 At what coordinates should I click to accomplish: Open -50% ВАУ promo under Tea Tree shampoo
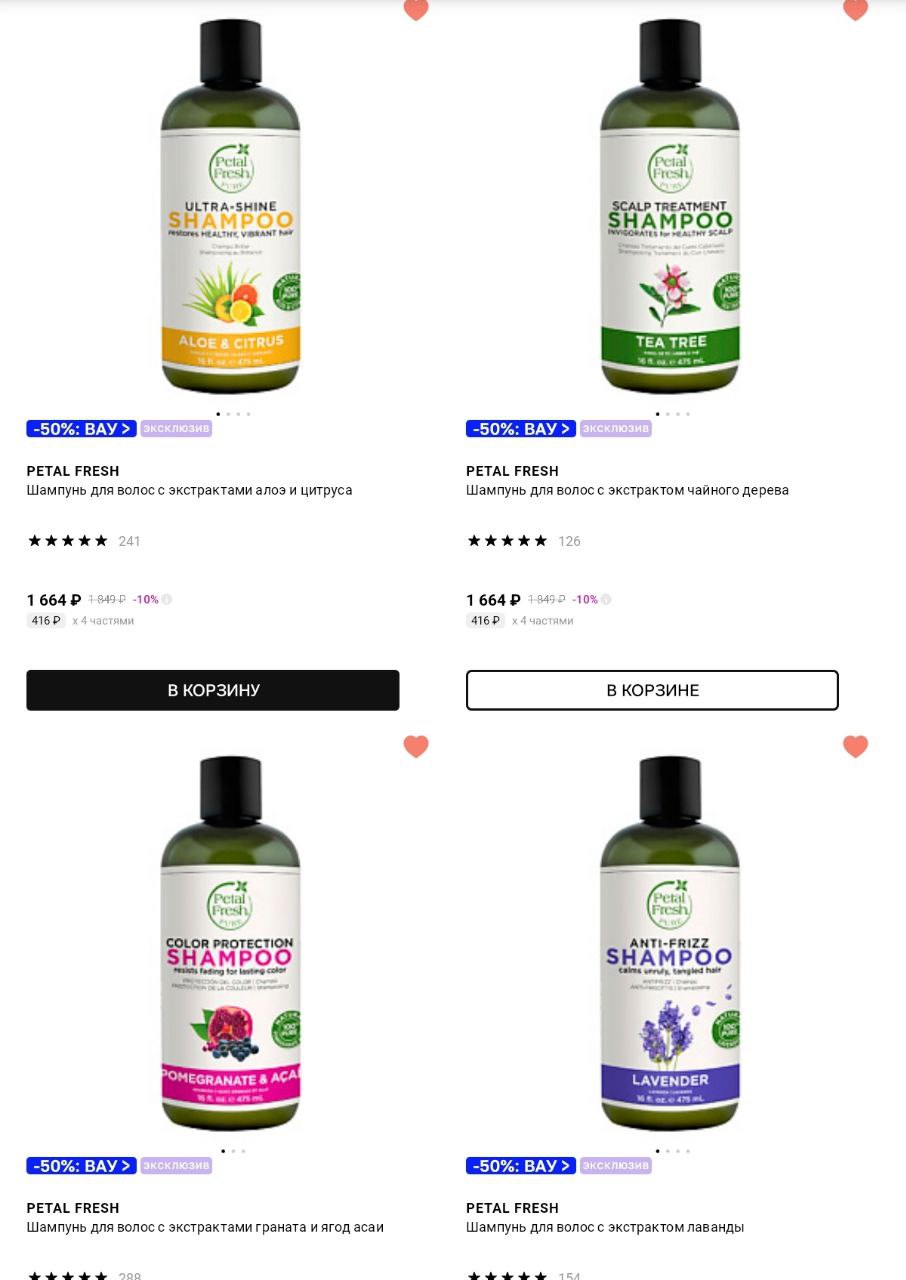click(521, 429)
